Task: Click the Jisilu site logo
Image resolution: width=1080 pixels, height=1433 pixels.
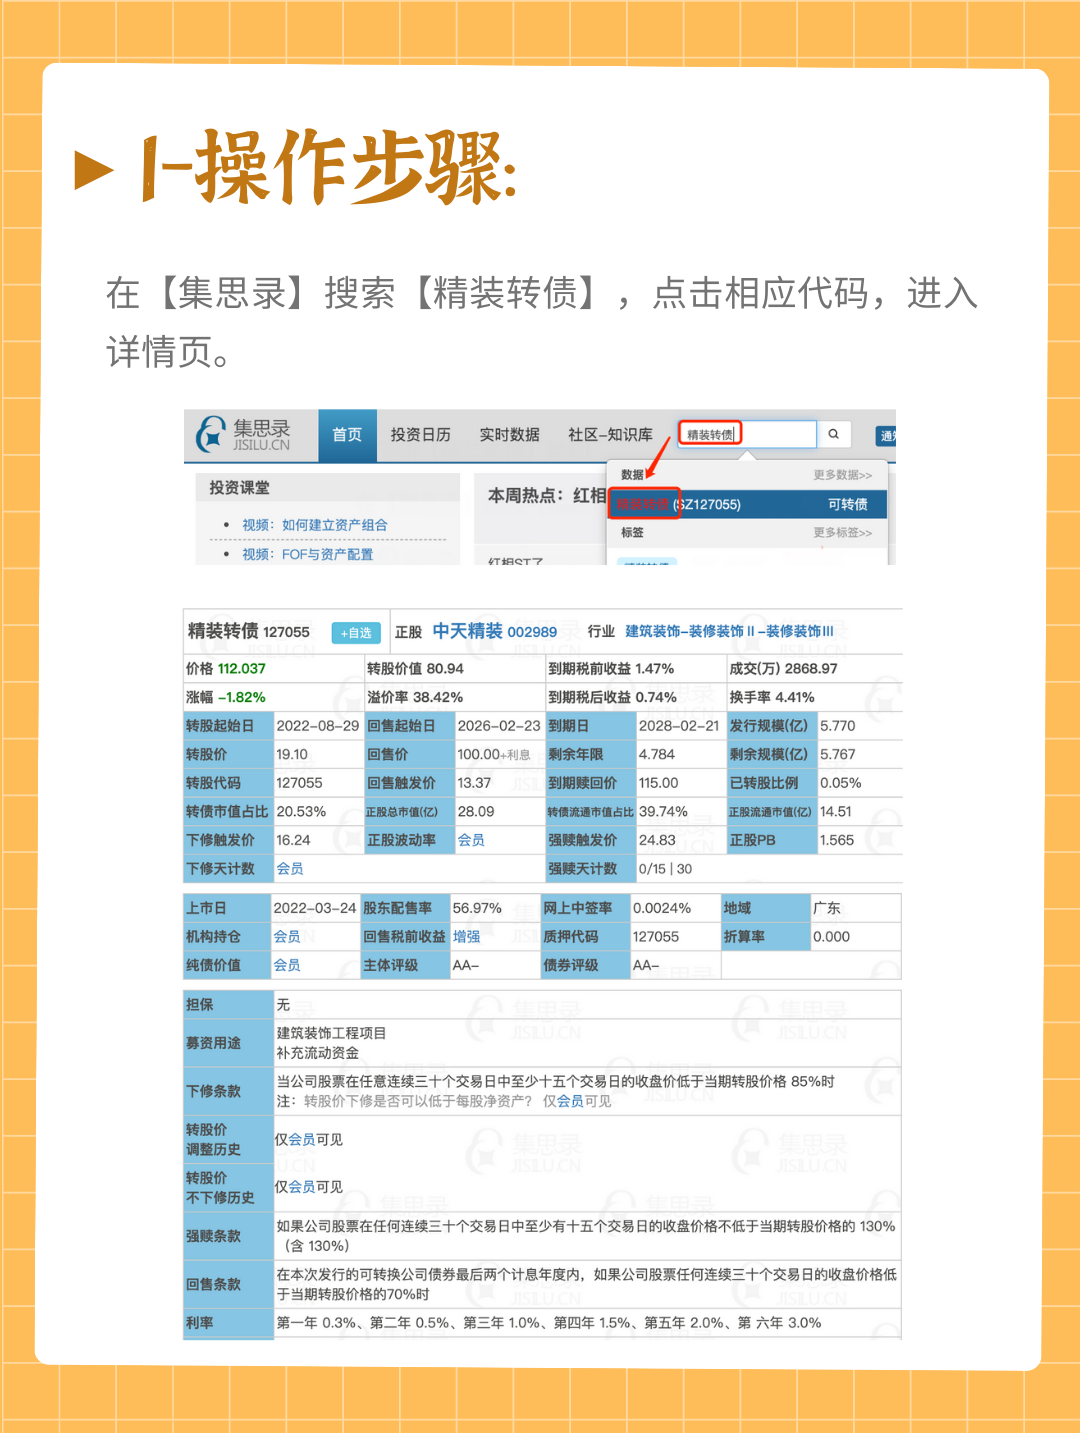Action: point(243,435)
